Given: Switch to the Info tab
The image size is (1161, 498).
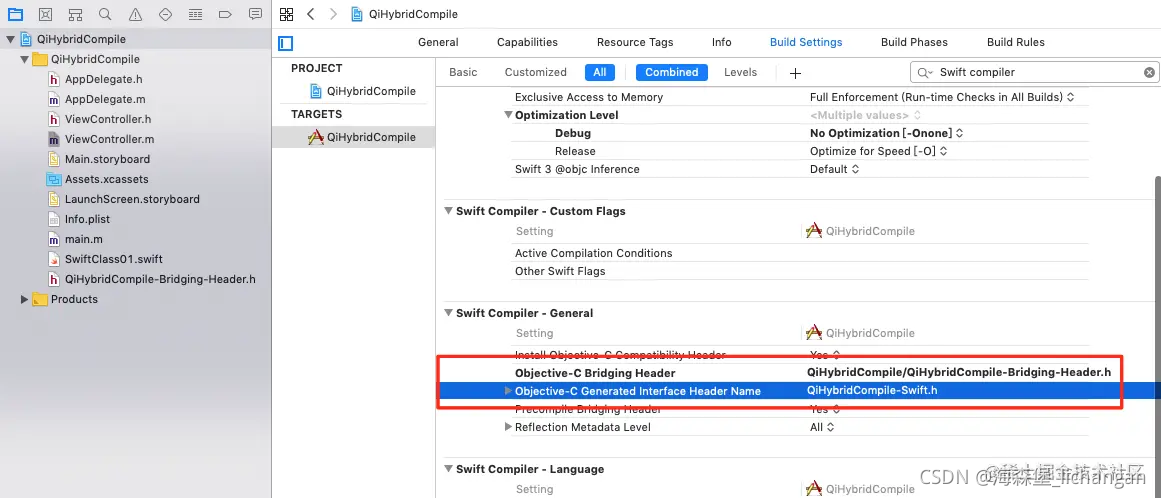Looking at the screenshot, I should pyautogui.click(x=722, y=42).
